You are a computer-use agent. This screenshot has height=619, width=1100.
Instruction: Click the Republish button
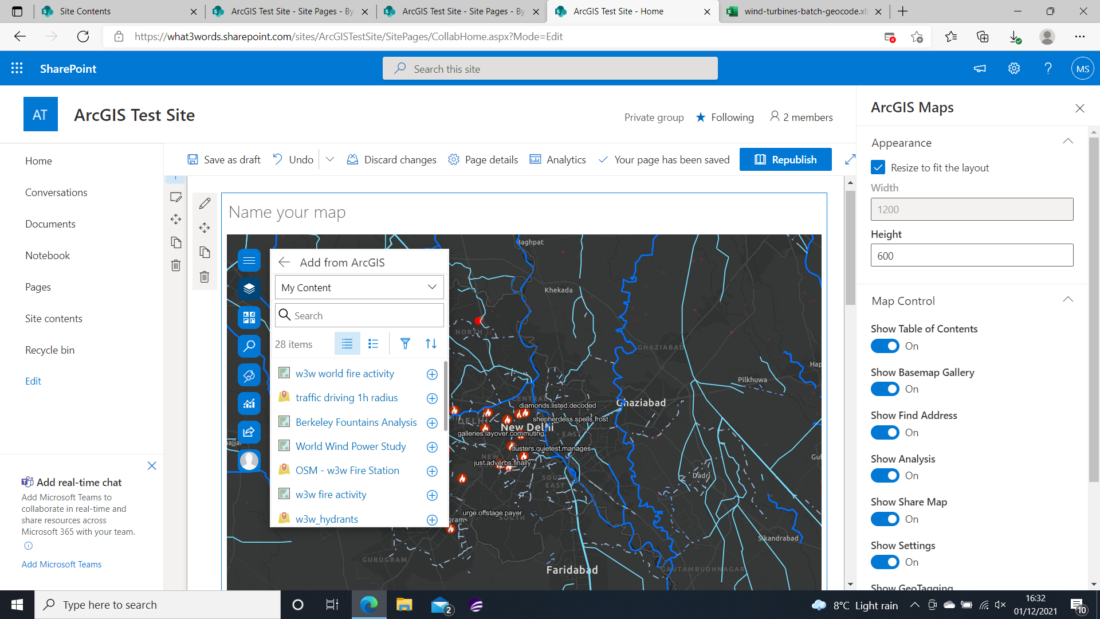(785, 159)
